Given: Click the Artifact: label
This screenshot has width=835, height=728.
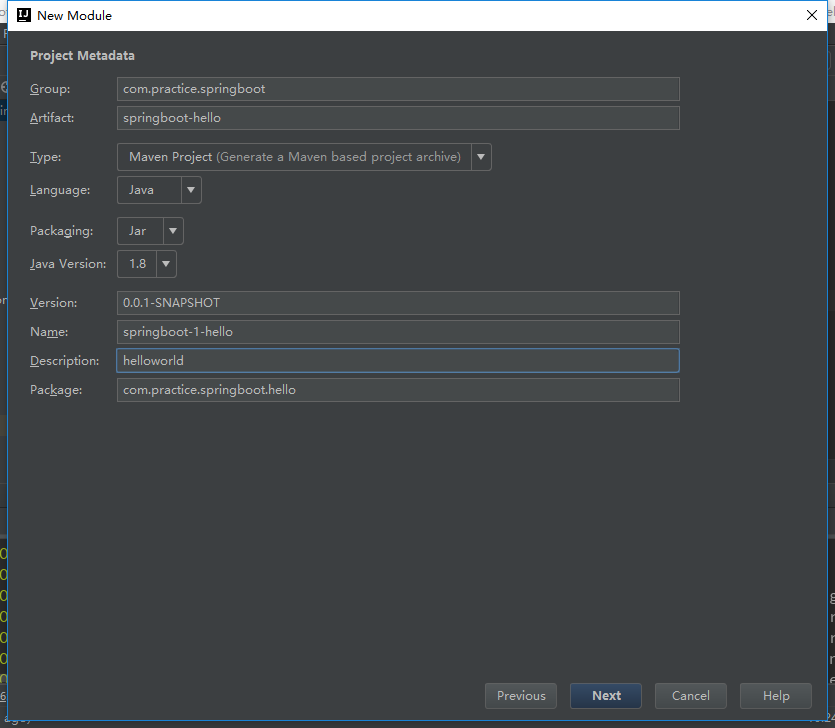Looking at the screenshot, I should (x=52, y=118).
